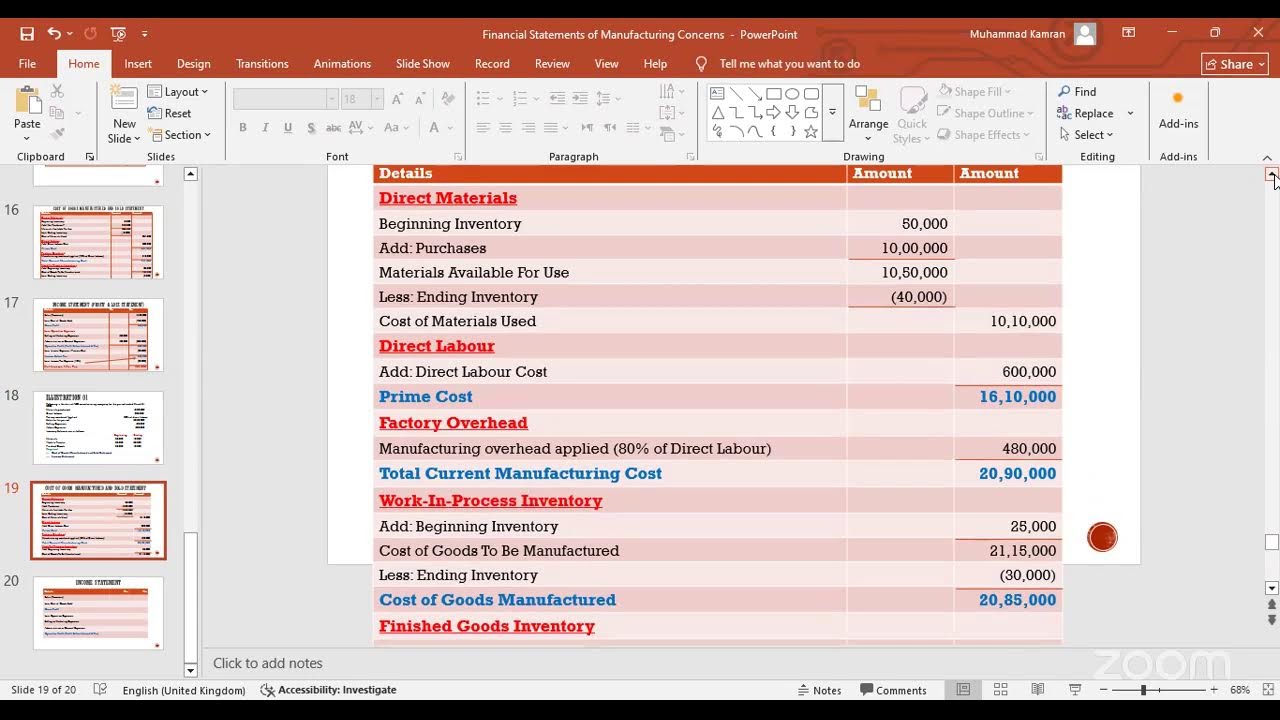The height and width of the screenshot is (720, 1280).
Task: Save the presentation with the Save icon
Action: coord(27,34)
